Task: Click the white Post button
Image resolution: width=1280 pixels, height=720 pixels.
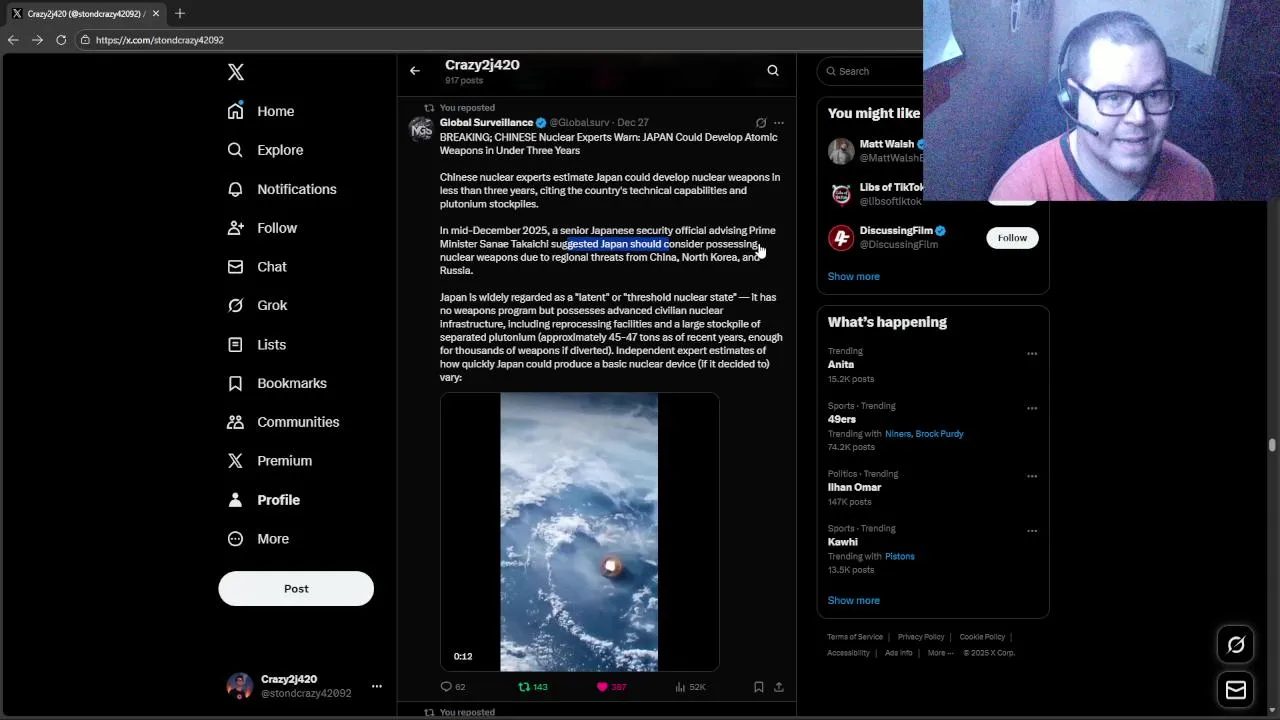Action: [296, 589]
